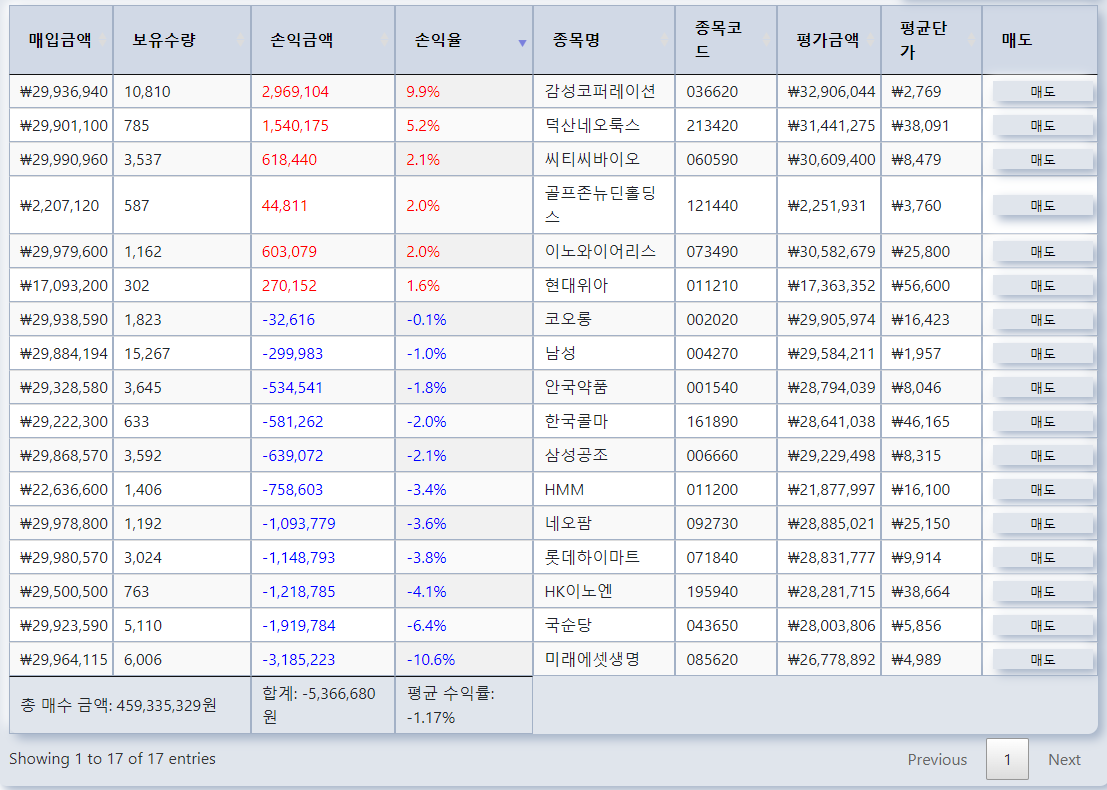This screenshot has height=790, width=1107.
Task: Click stock name 덕산네오룩스
Action: coord(592,125)
